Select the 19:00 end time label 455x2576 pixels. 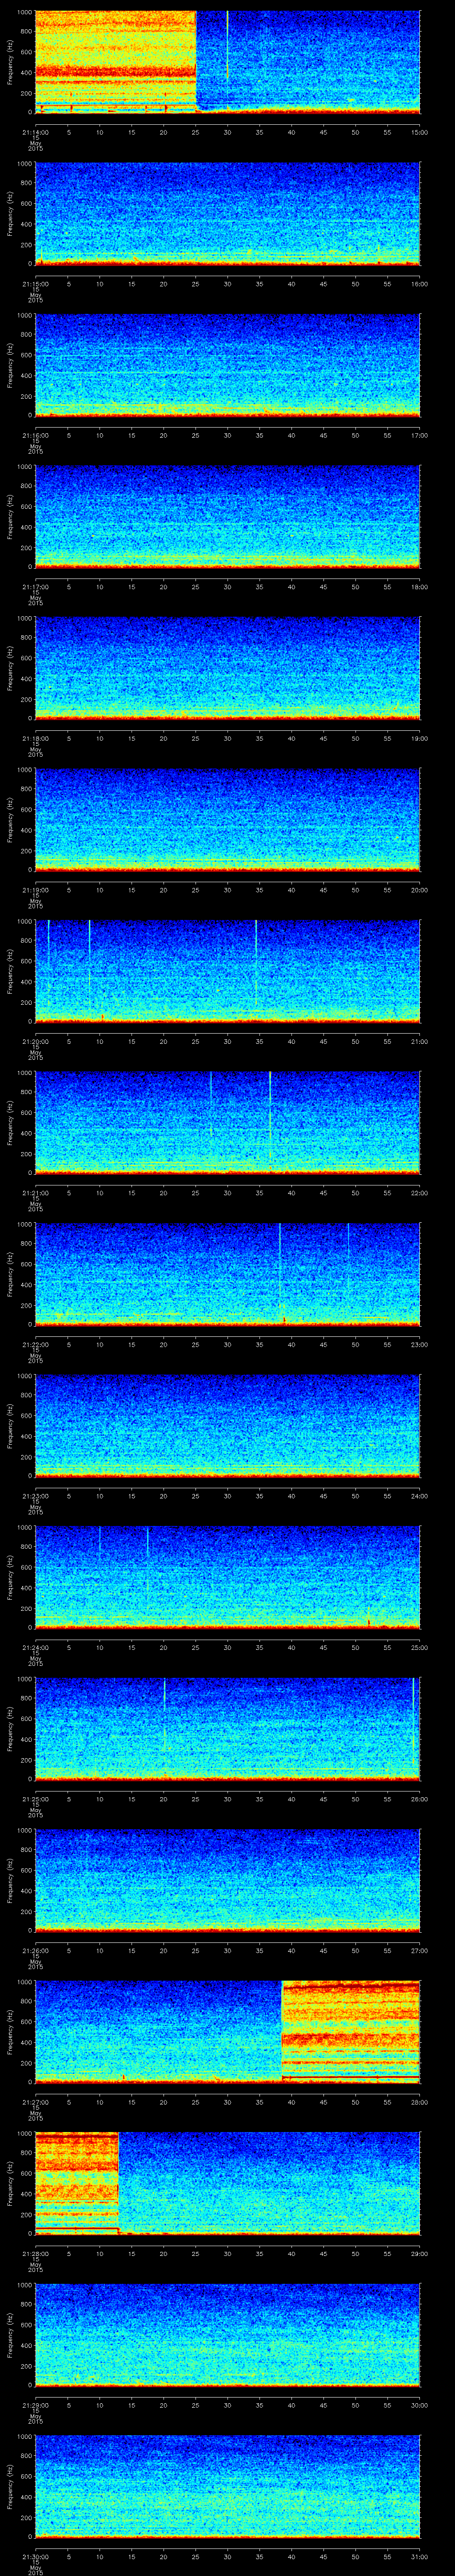(420, 738)
